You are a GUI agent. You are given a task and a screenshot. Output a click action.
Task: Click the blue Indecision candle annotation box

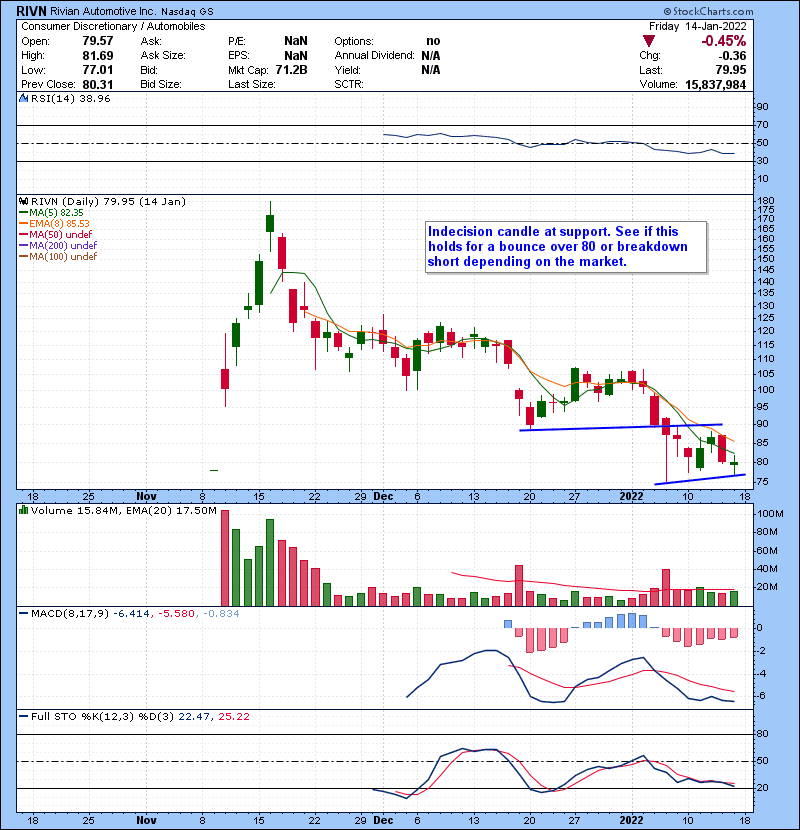pyautogui.click(x=566, y=247)
